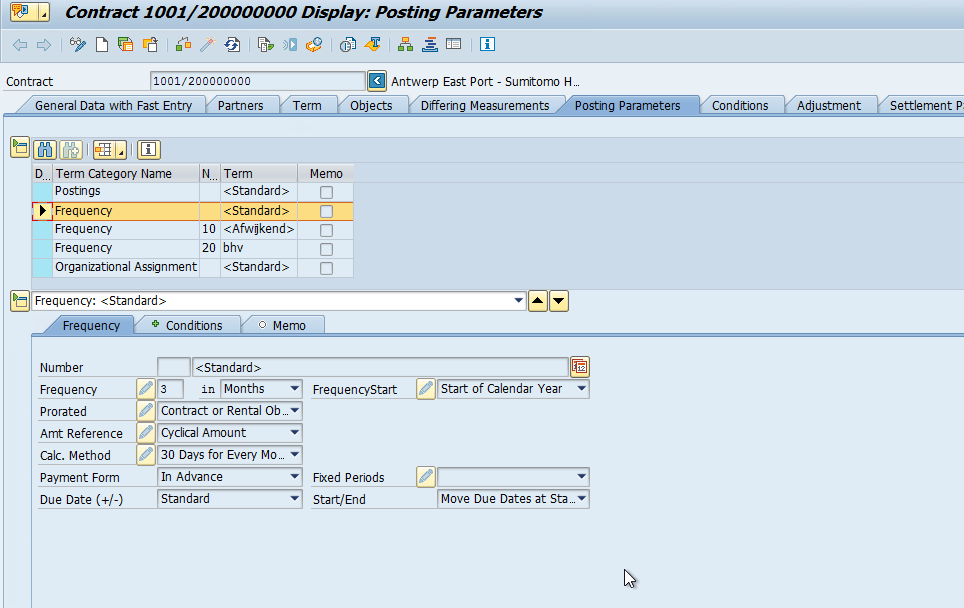
Task: Click pencil button next to FrequencyStart
Action: (x=425, y=389)
